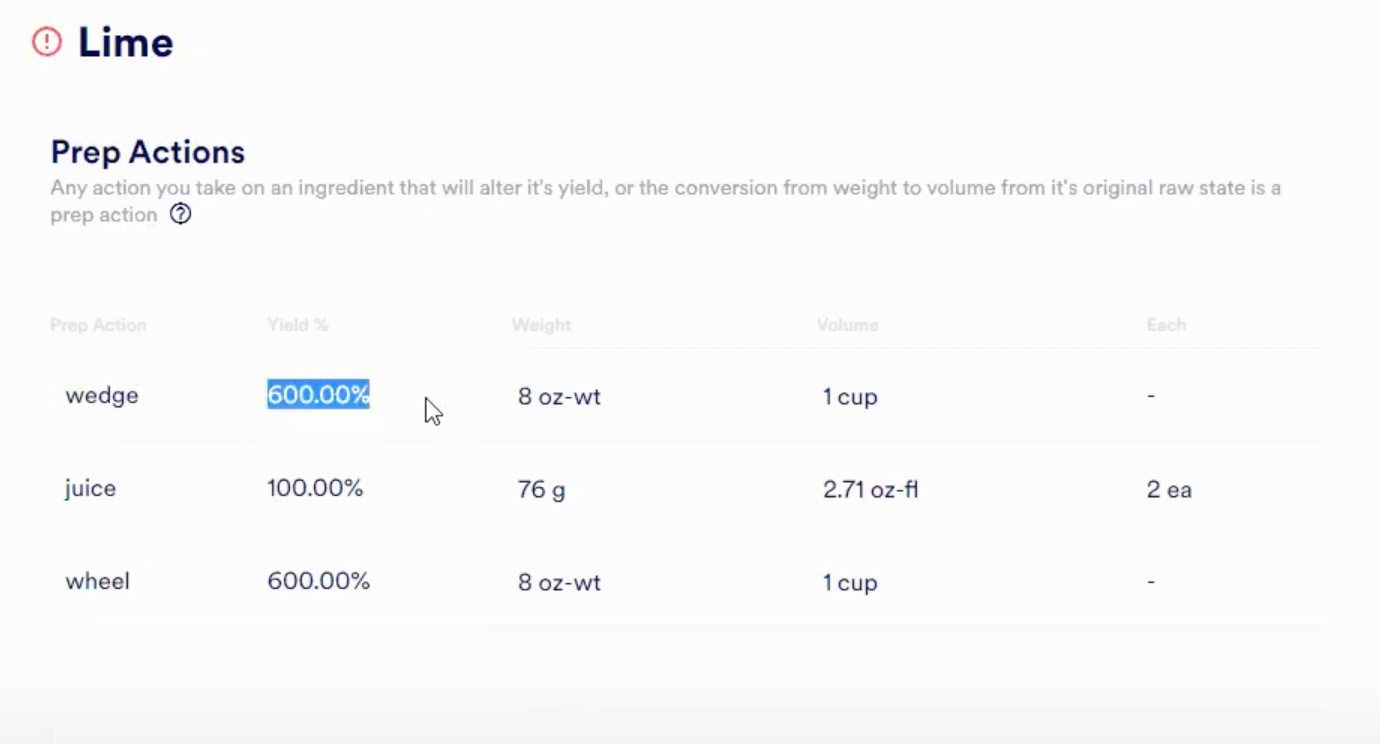This screenshot has width=1380, height=744.
Task: Click the wheel volume 1 cup cell
Action: pos(850,583)
